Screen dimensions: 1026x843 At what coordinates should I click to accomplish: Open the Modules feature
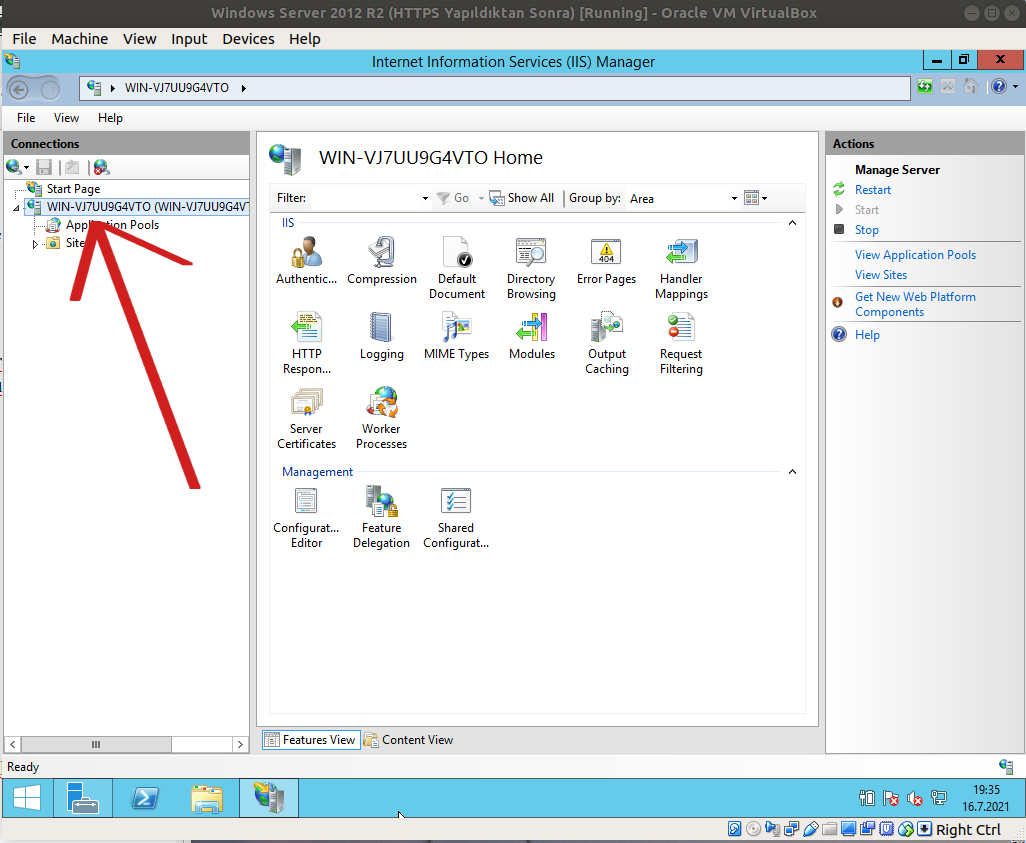click(532, 336)
